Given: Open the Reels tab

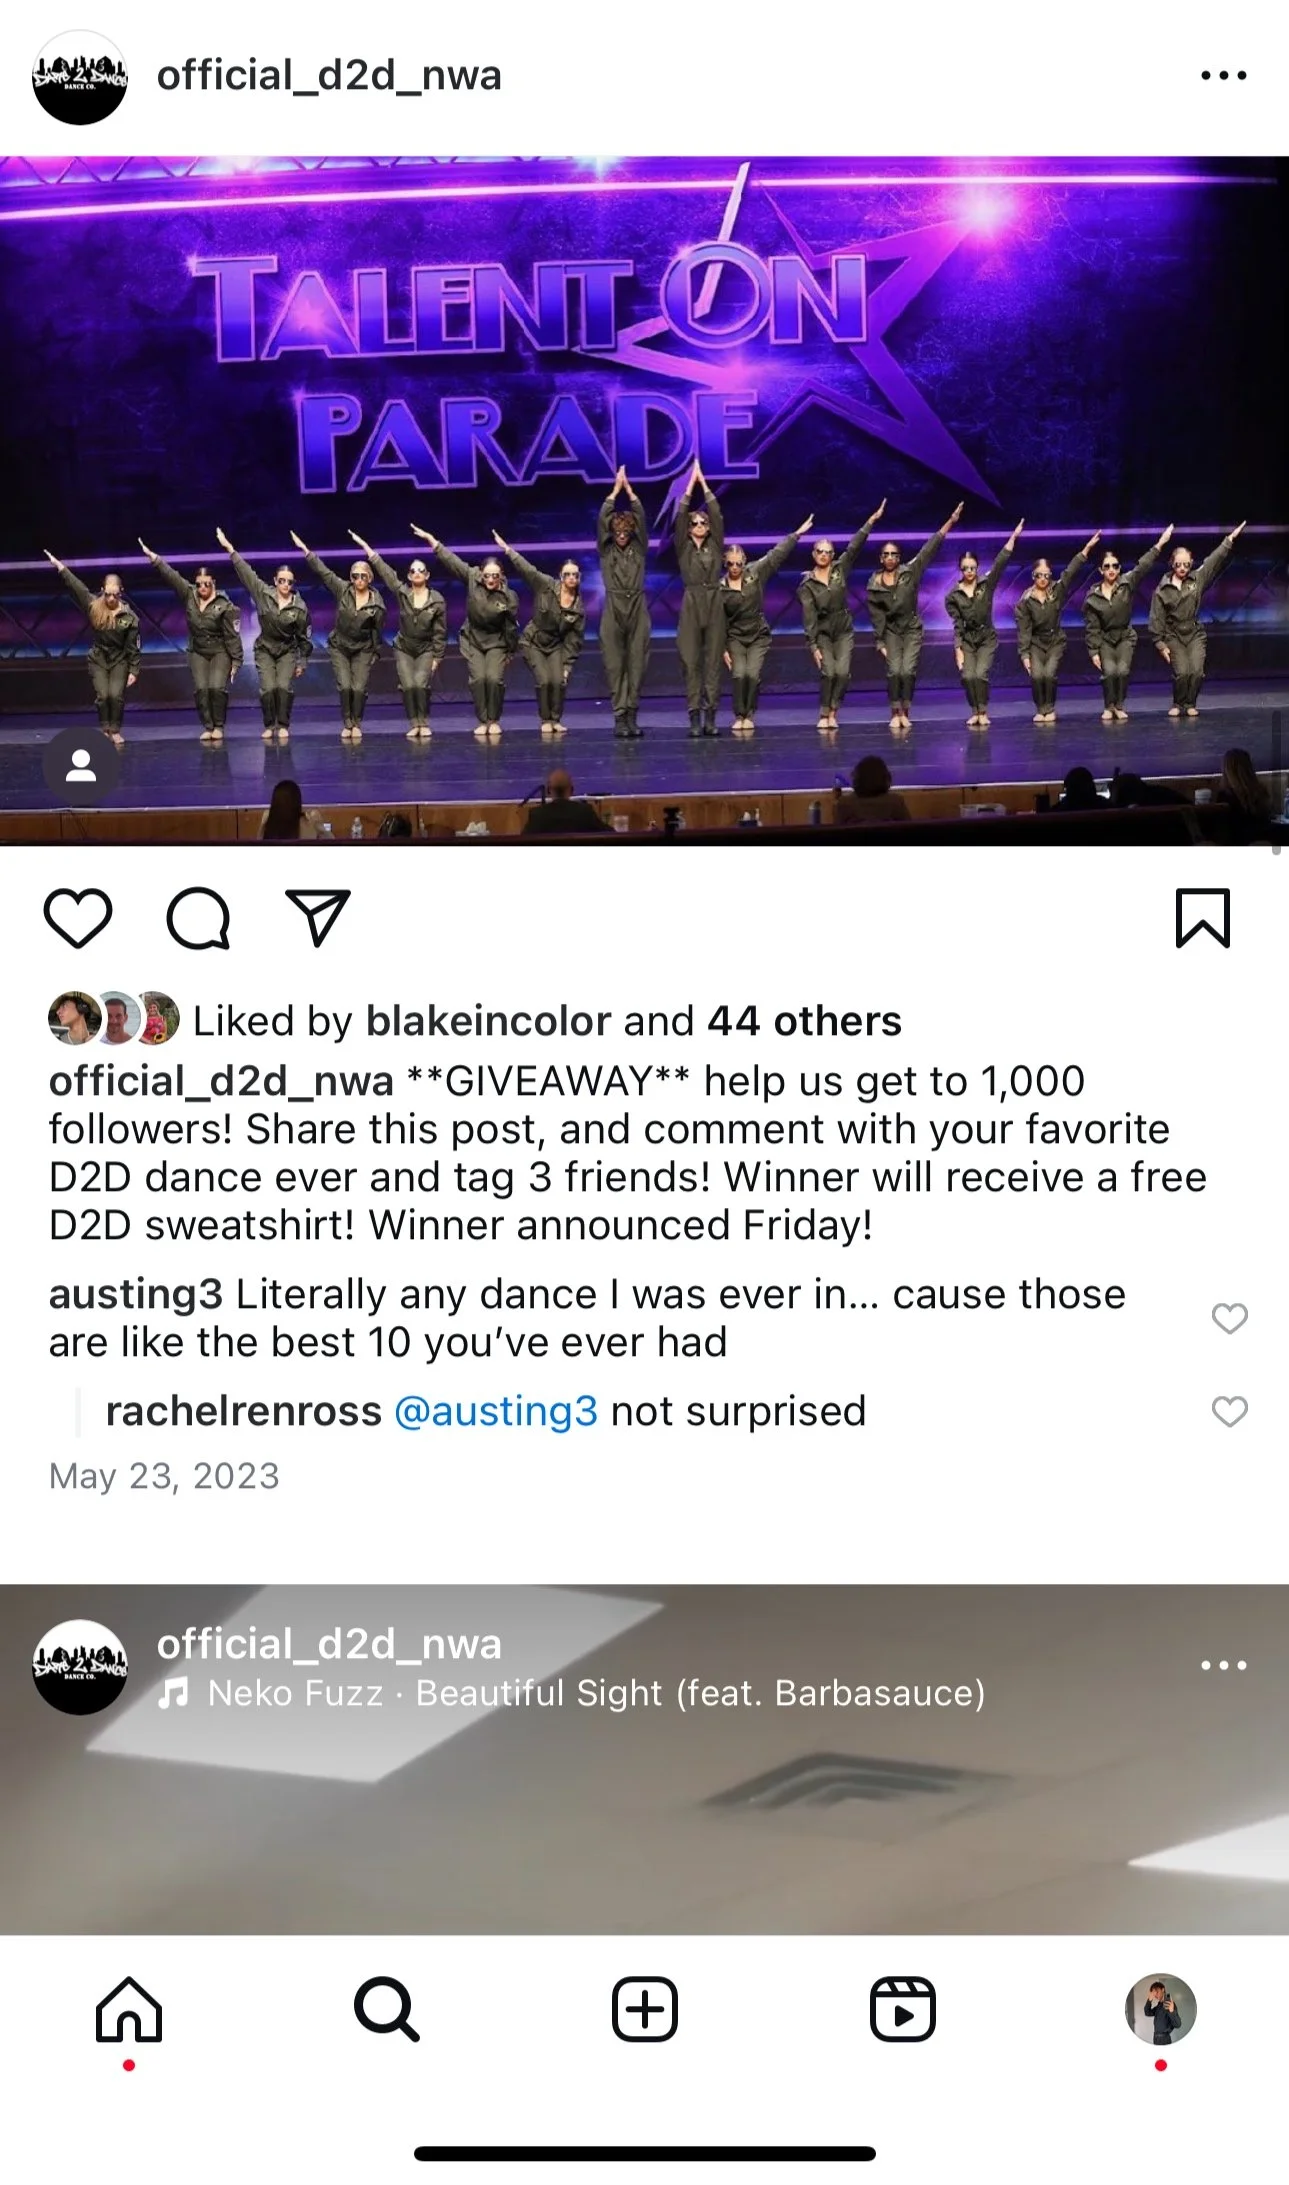Looking at the screenshot, I should [903, 2009].
